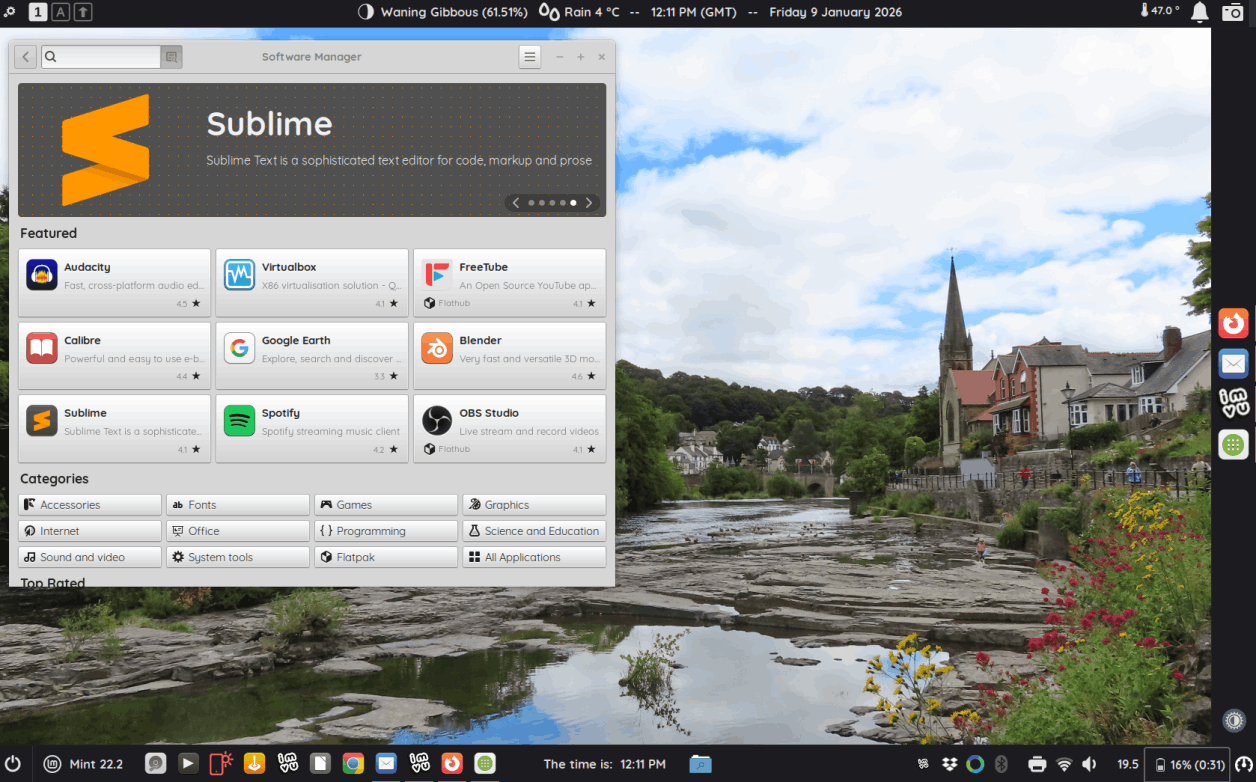This screenshot has width=1256, height=782.
Task: Click the volume icon in system tray
Action: point(1089,765)
